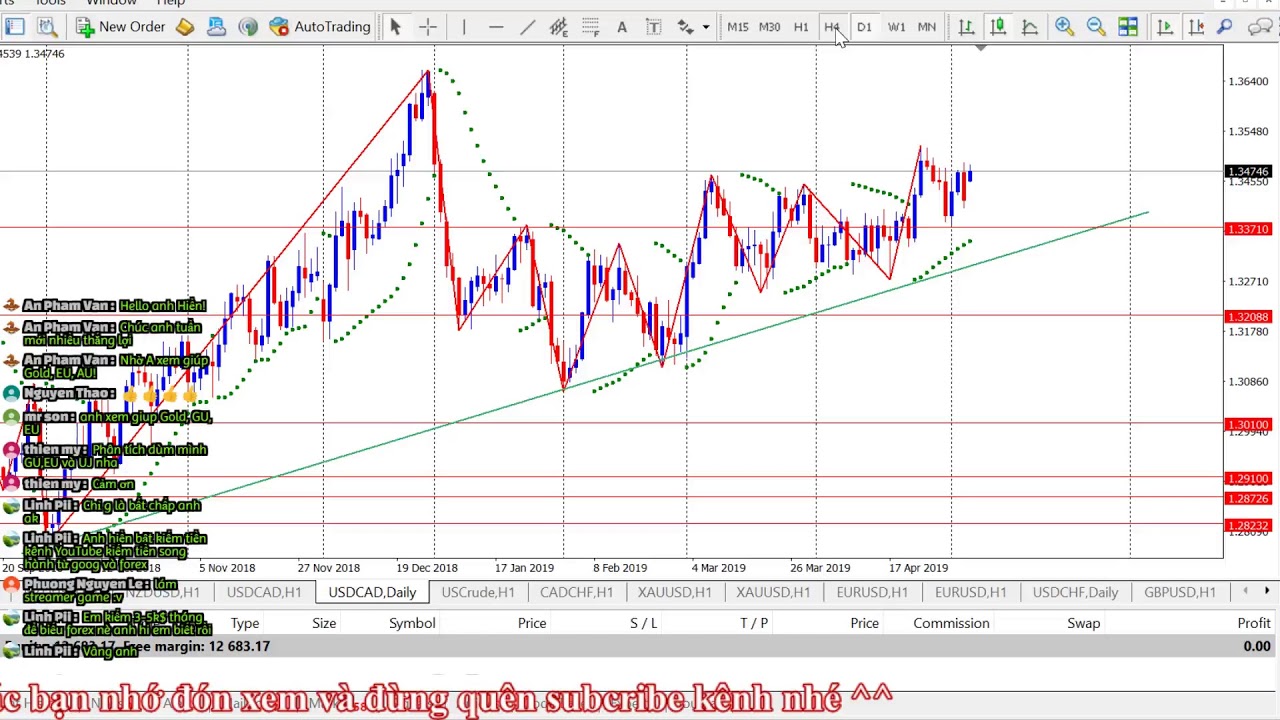The image size is (1280, 720).
Task: Sort trades by Profit column
Action: [1254, 623]
